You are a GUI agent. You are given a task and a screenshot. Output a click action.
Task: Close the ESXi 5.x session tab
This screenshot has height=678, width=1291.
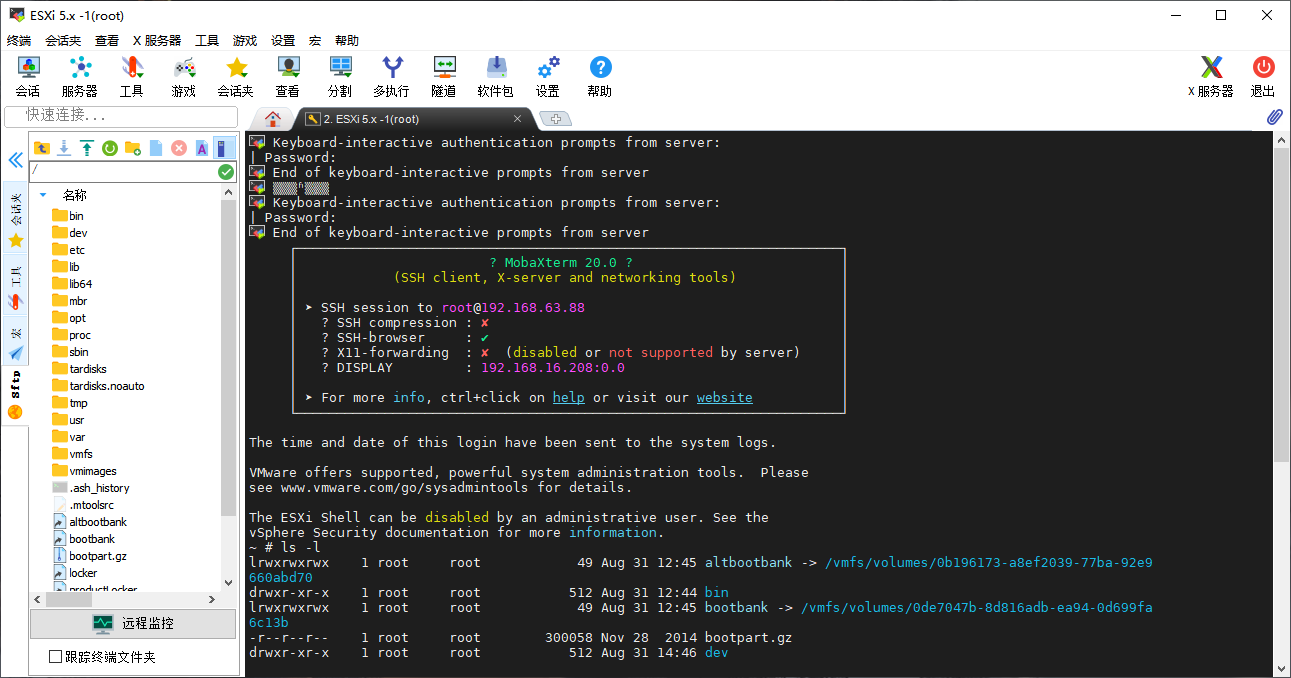(517, 118)
